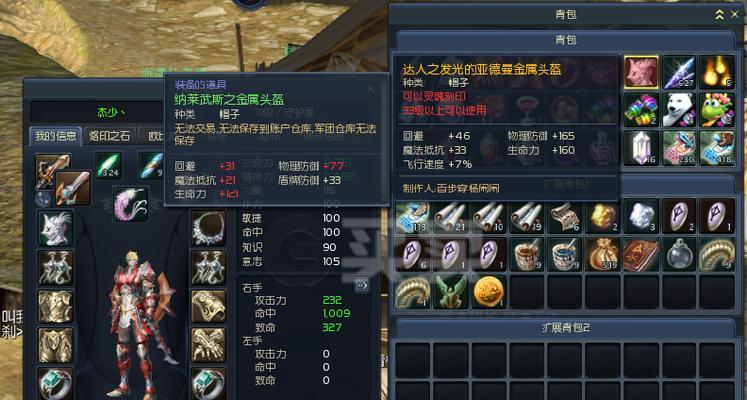Collapse the 背包 window with double-chevron
This screenshot has height=400, width=747.
coord(719,15)
